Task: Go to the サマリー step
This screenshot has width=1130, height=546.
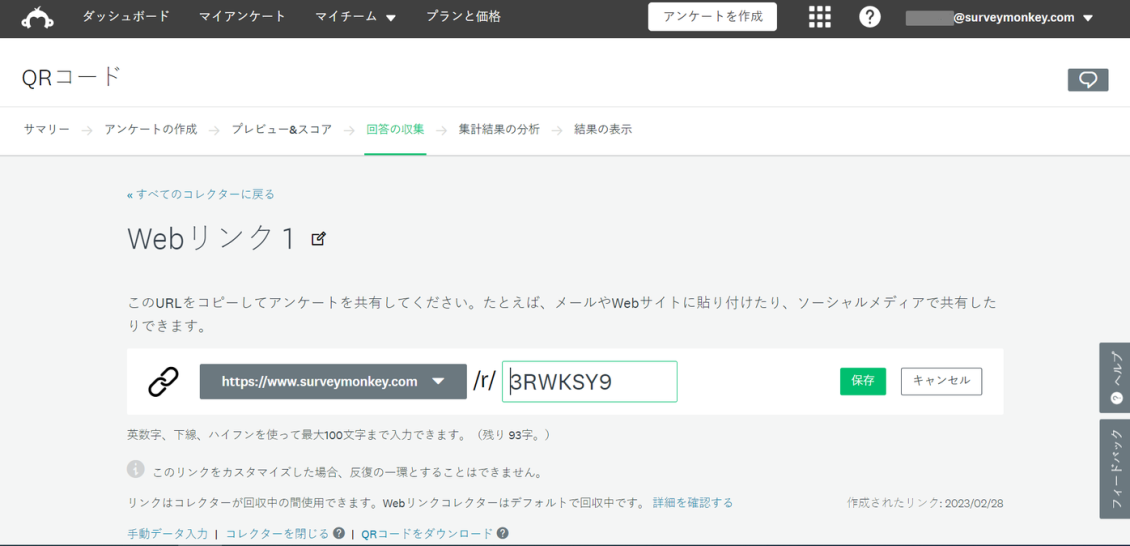Action: point(46,130)
